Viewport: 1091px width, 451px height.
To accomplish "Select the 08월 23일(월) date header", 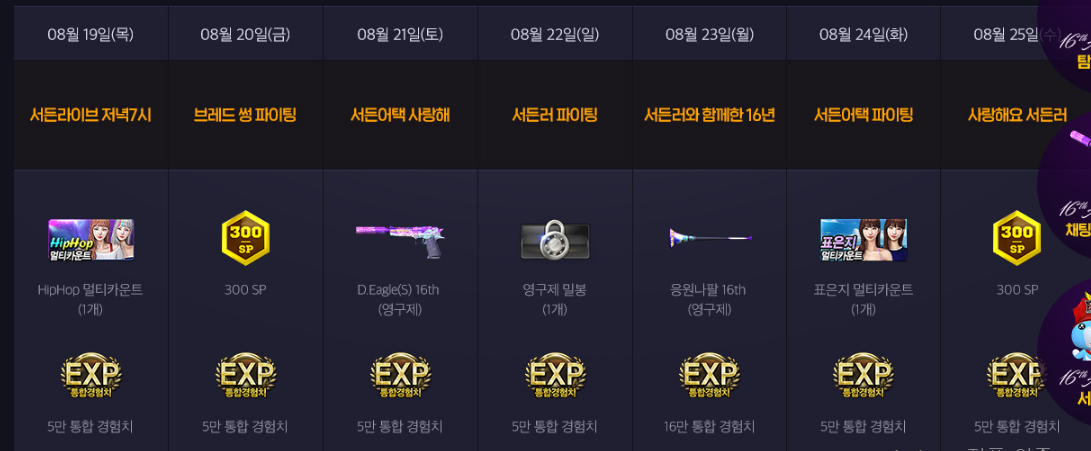I will tap(709, 34).
